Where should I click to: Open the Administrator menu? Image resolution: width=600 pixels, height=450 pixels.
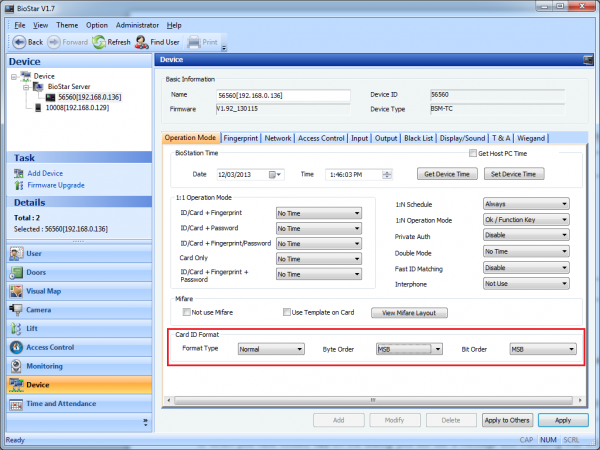point(136,24)
